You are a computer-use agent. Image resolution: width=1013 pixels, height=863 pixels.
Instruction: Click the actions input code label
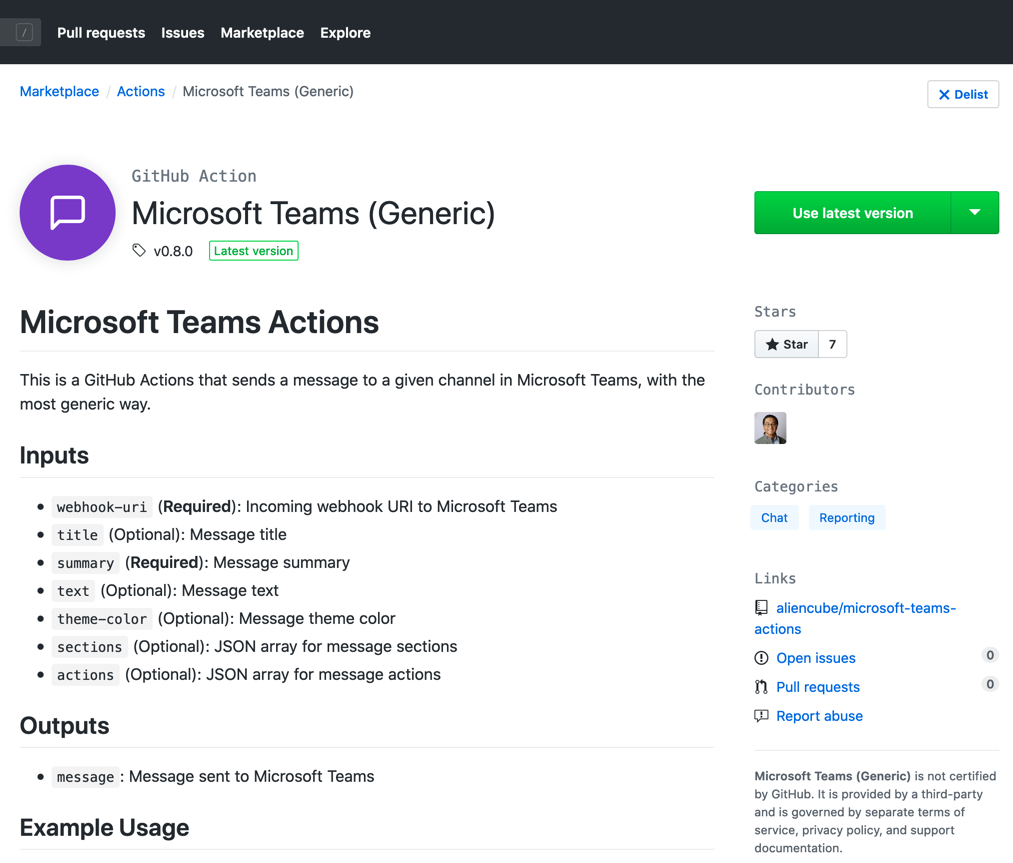click(x=85, y=675)
